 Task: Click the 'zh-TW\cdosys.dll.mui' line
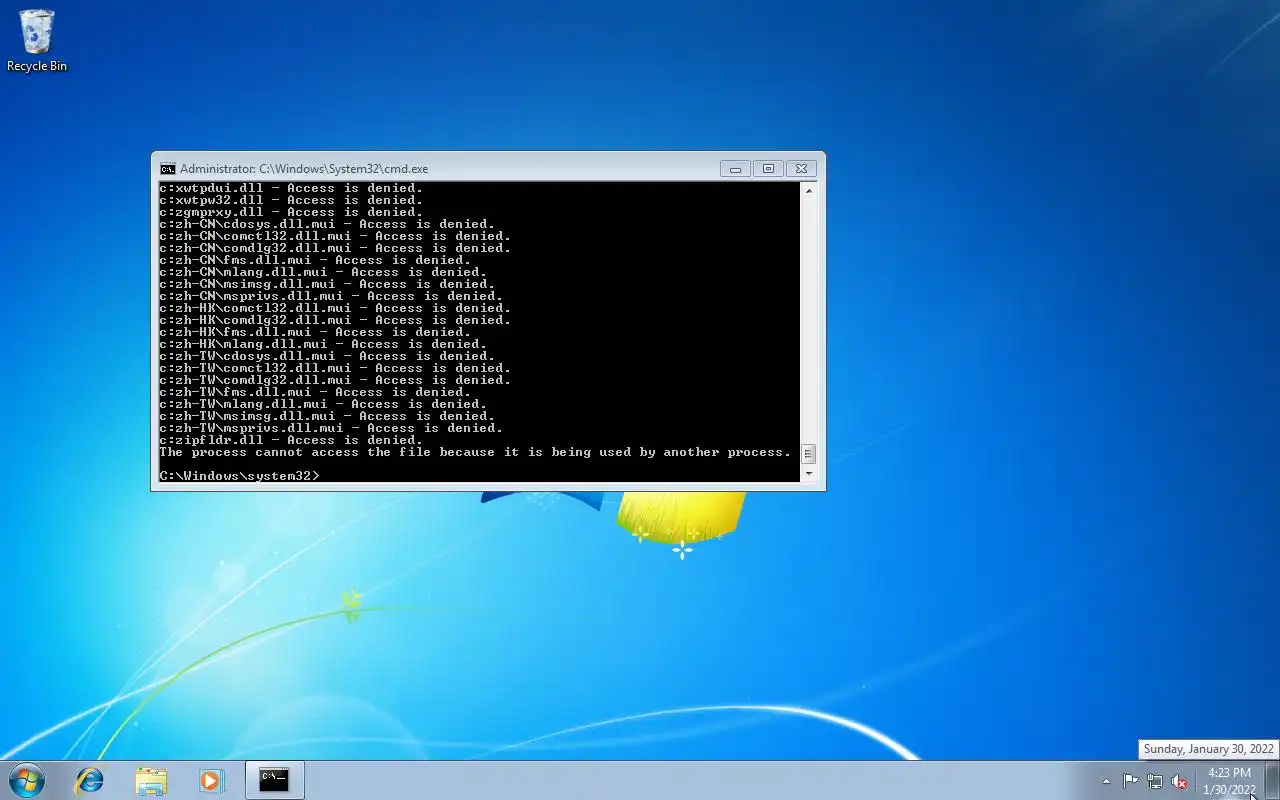[327, 356]
